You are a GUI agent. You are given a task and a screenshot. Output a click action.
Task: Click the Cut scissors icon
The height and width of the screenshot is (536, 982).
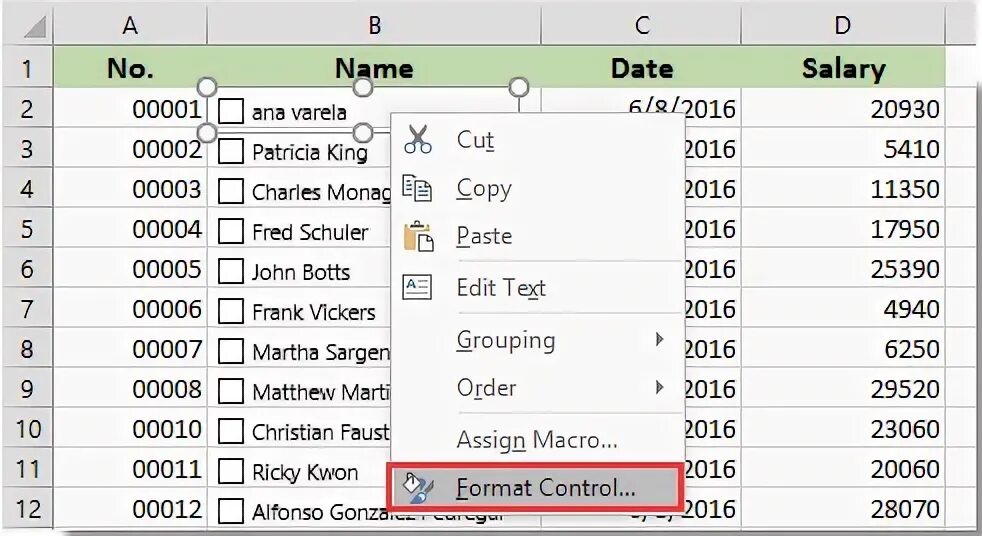pyautogui.click(x=418, y=140)
